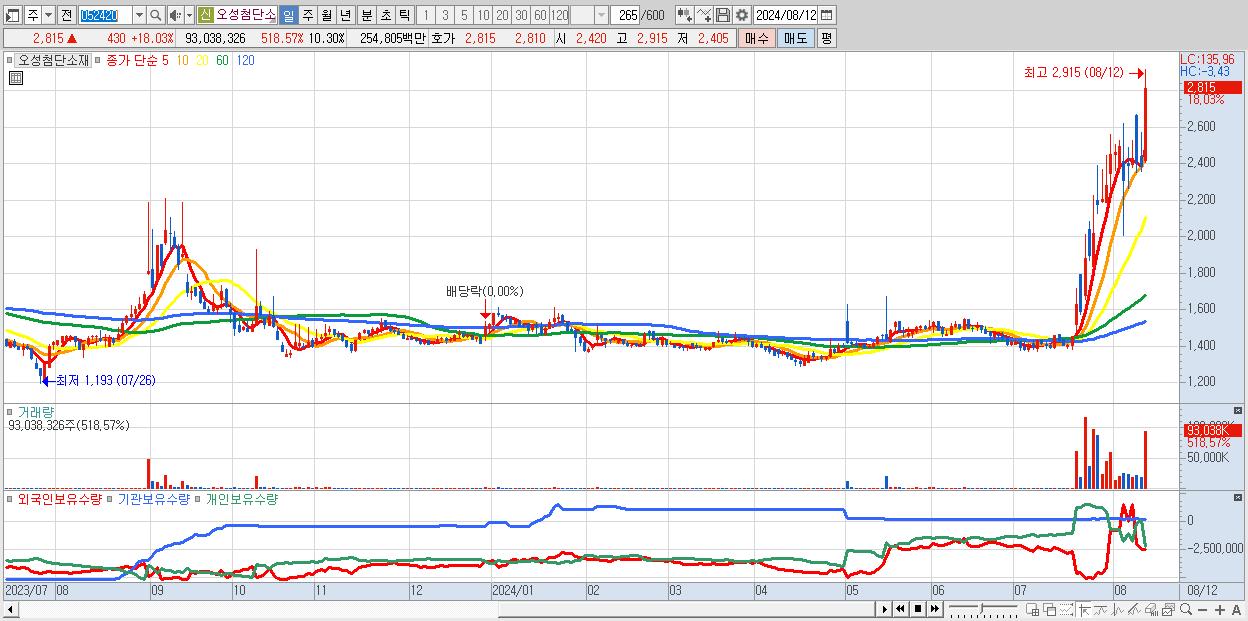Click the window with grid layout icon

pos(1032,609)
